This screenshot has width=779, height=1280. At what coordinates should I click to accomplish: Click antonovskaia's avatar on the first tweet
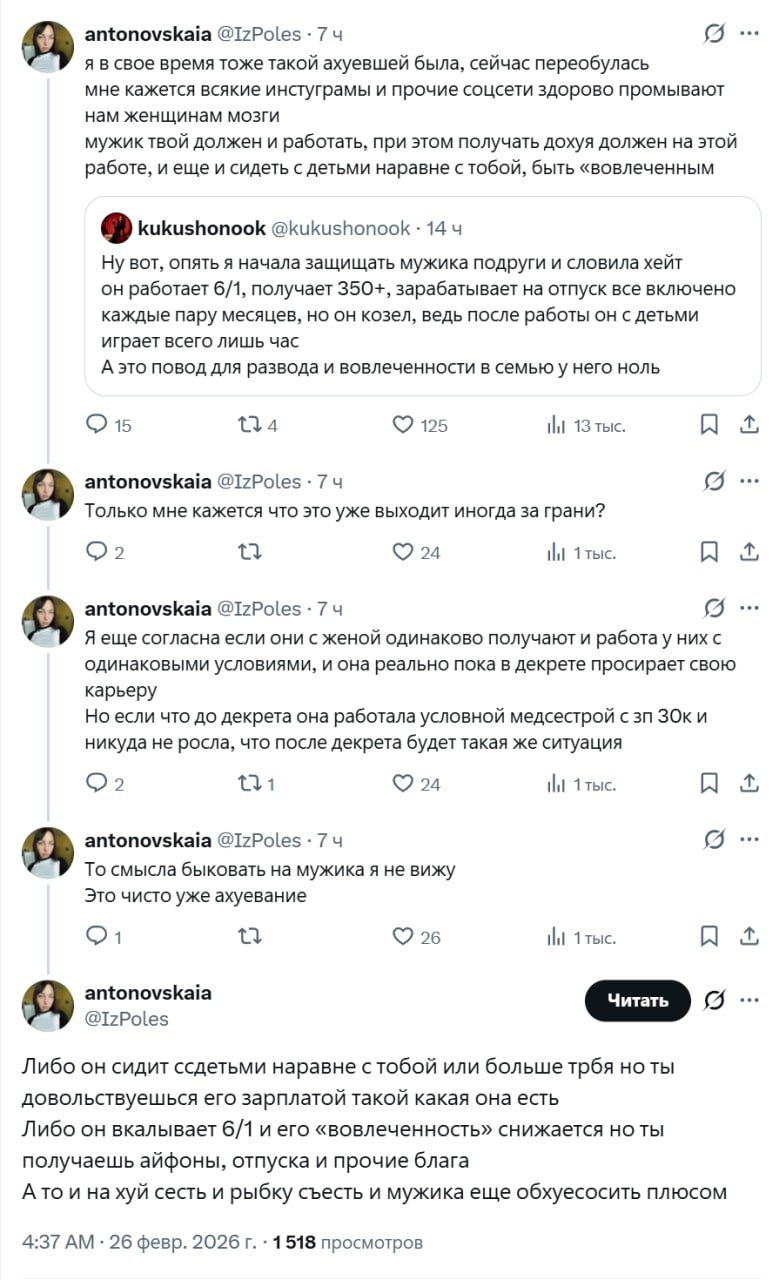point(47,46)
